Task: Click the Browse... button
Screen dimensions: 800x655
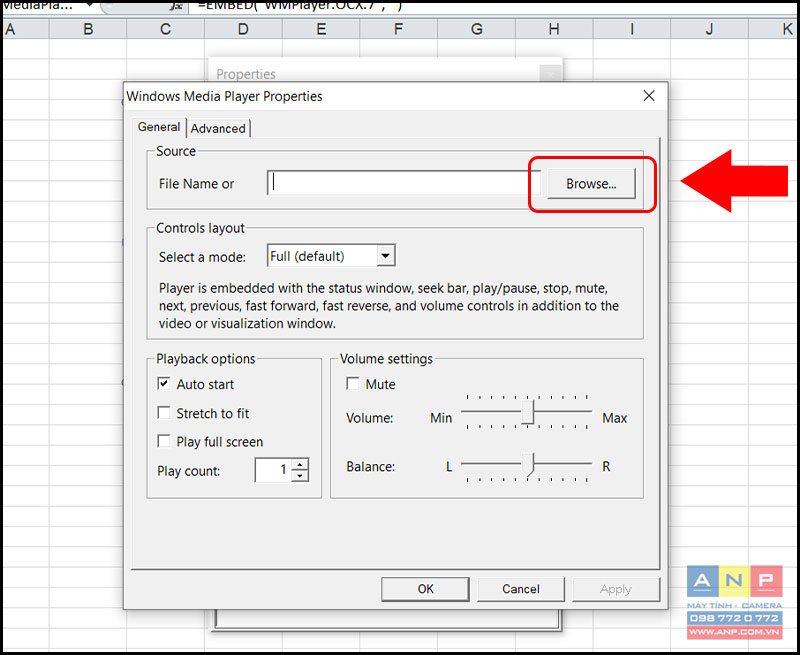Action: [x=591, y=184]
